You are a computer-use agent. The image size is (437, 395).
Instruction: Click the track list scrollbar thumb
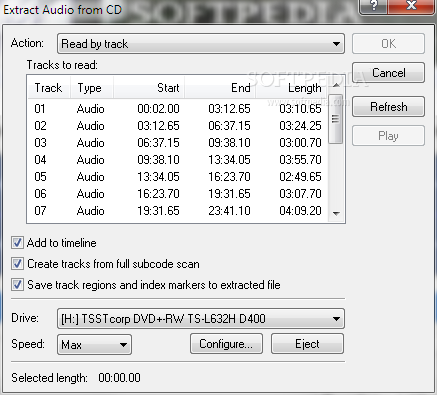pos(336,119)
